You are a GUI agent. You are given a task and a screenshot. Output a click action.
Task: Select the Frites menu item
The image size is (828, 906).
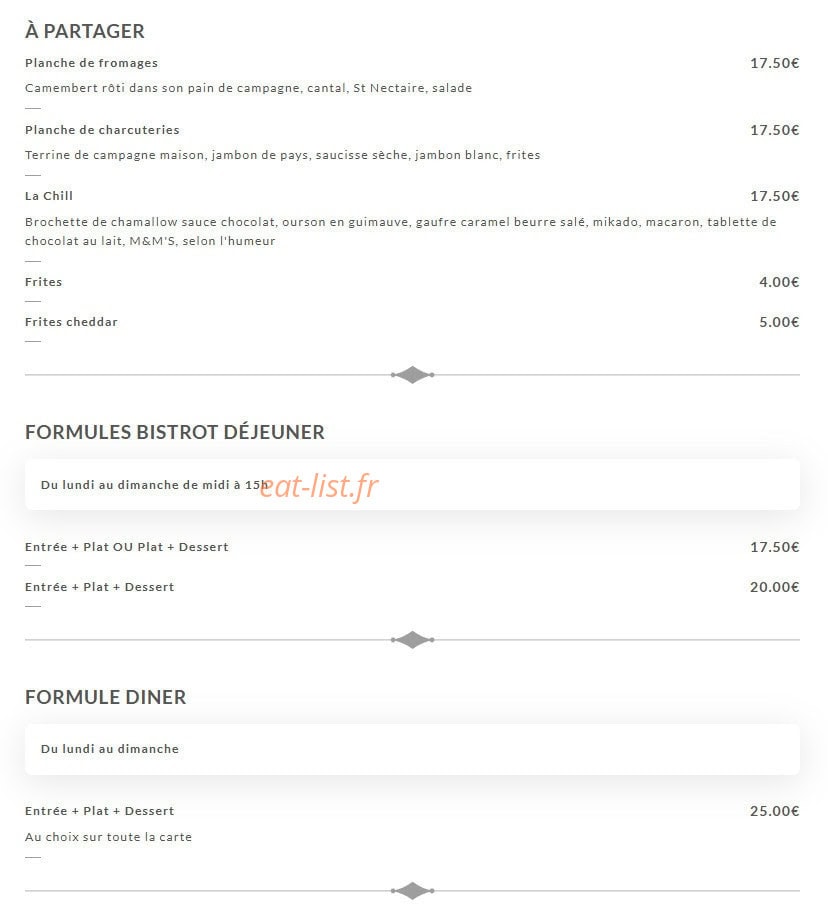43,282
